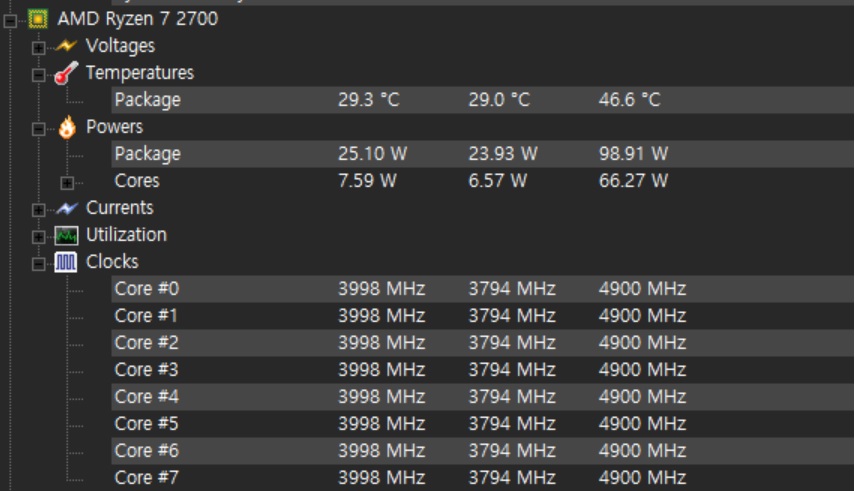The width and height of the screenshot is (855, 491).
Task: Select the Utilization tree label
Action: click(x=127, y=235)
